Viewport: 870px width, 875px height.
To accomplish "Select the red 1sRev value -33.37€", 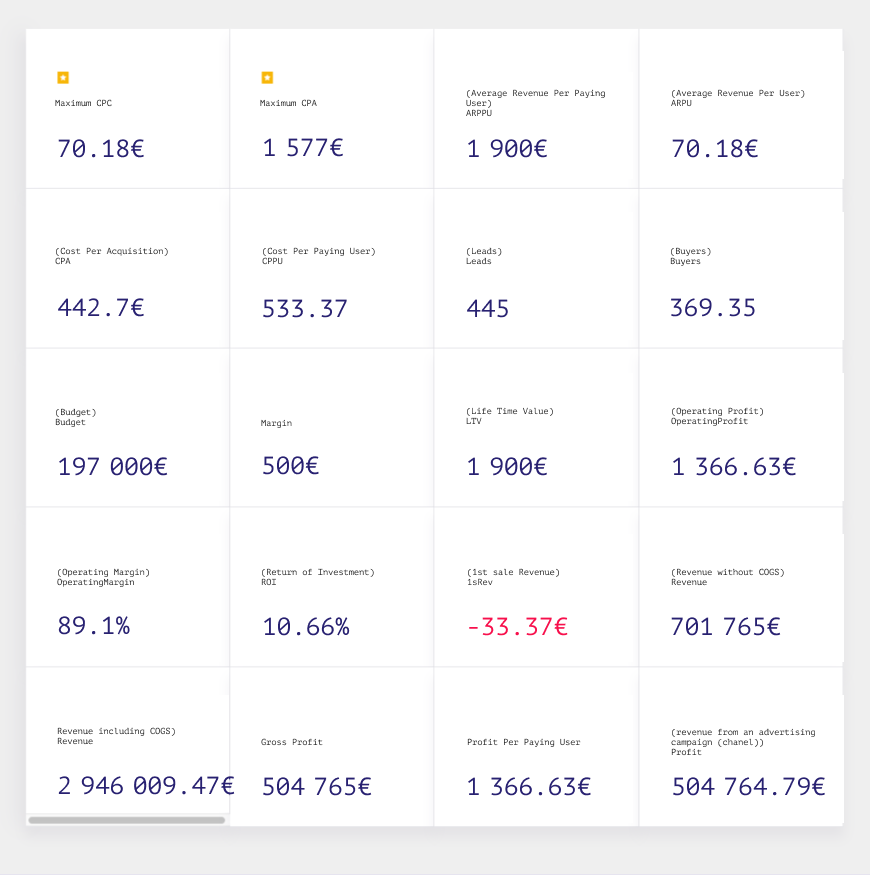I will pos(517,627).
